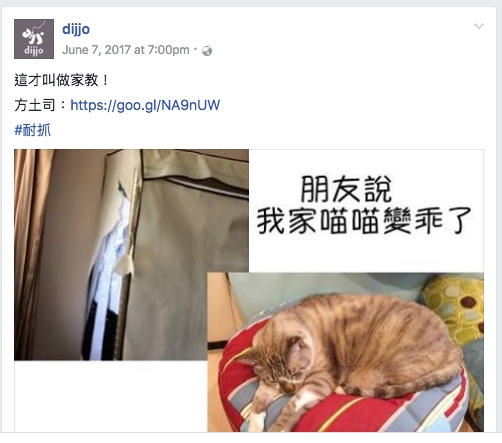Click the brown curtain in the photo

(30, 253)
